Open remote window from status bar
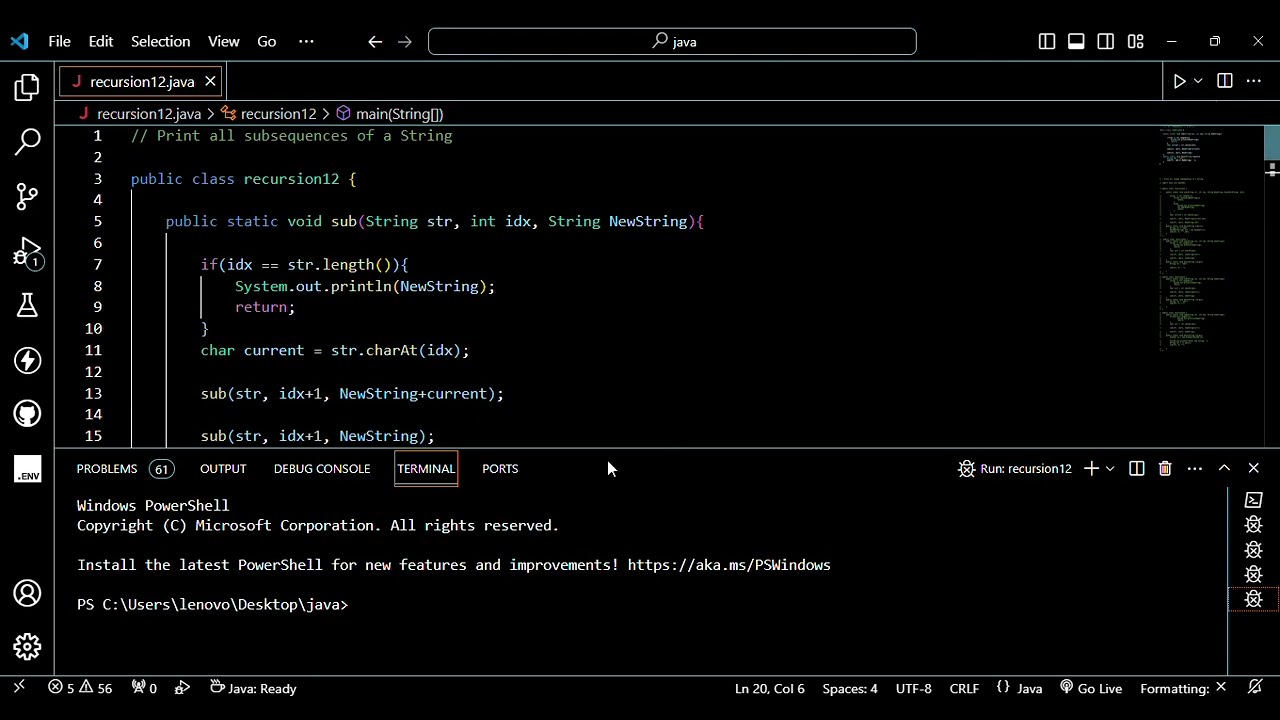This screenshot has height=720, width=1280. (19, 688)
